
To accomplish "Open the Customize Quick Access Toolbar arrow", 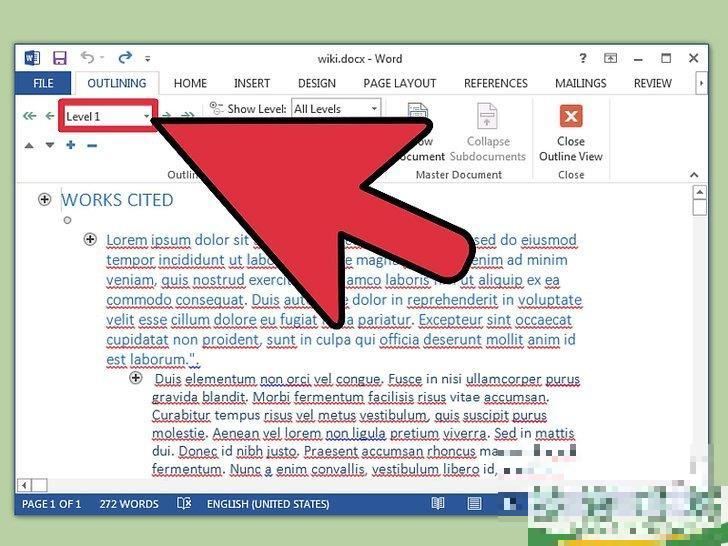I will [148, 59].
